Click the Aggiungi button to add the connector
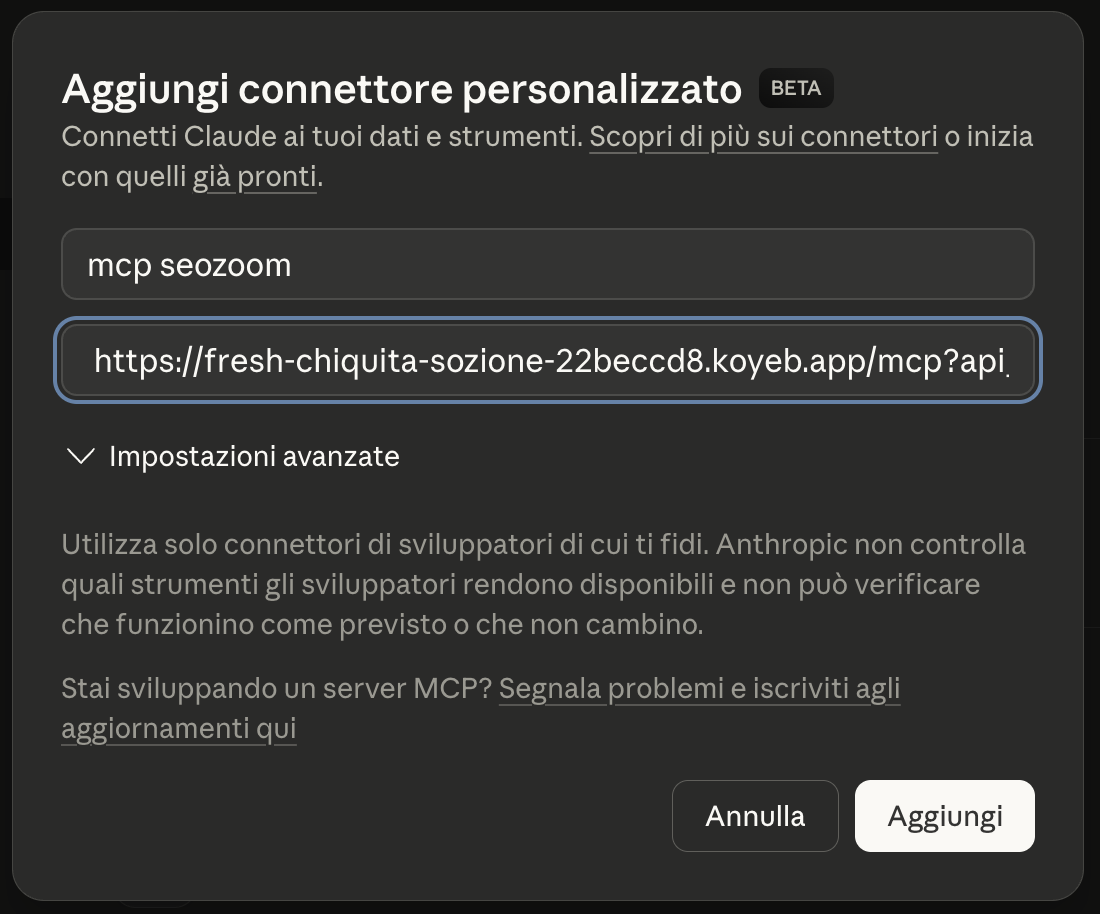1100x914 pixels. 944,816
